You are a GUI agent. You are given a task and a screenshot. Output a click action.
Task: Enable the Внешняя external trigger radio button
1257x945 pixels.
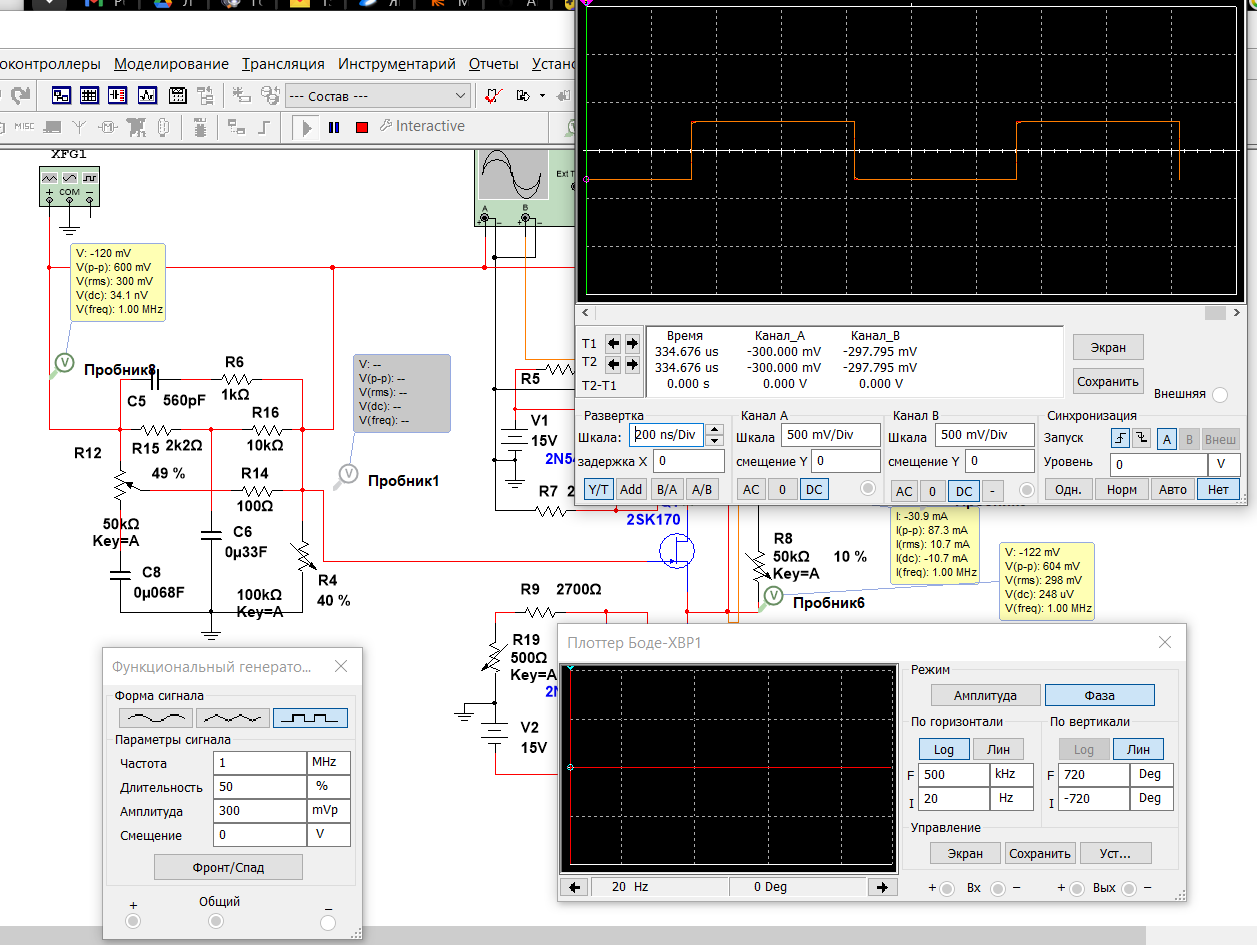[1219, 395]
